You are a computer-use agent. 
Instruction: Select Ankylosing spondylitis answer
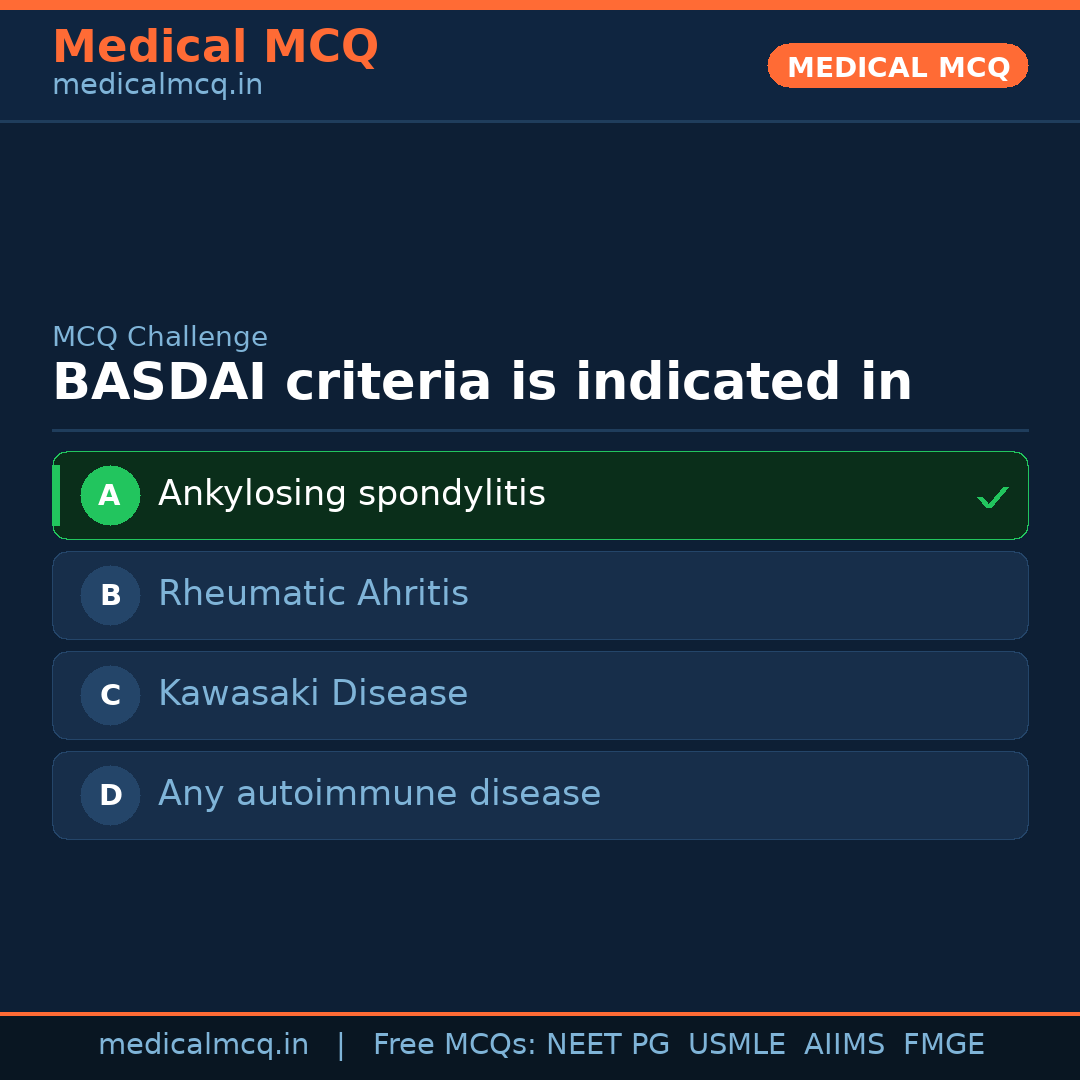[x=352, y=494]
